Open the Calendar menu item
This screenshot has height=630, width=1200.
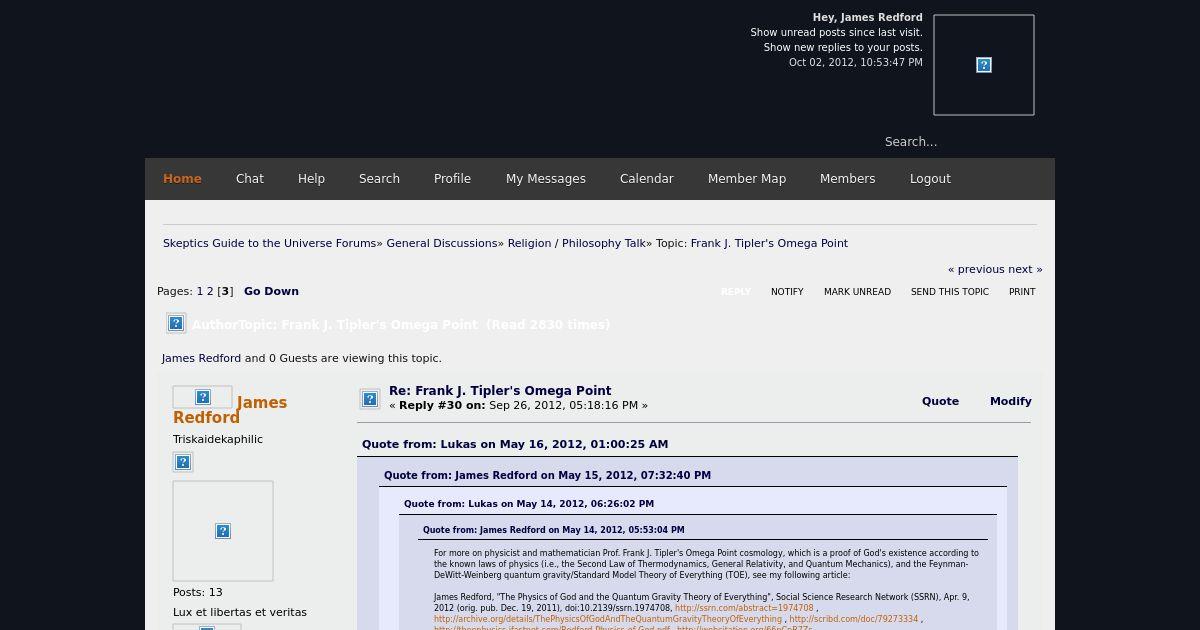click(x=647, y=179)
